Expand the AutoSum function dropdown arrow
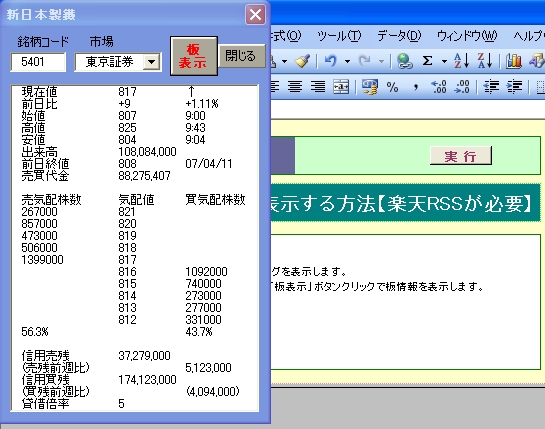 tap(444, 62)
